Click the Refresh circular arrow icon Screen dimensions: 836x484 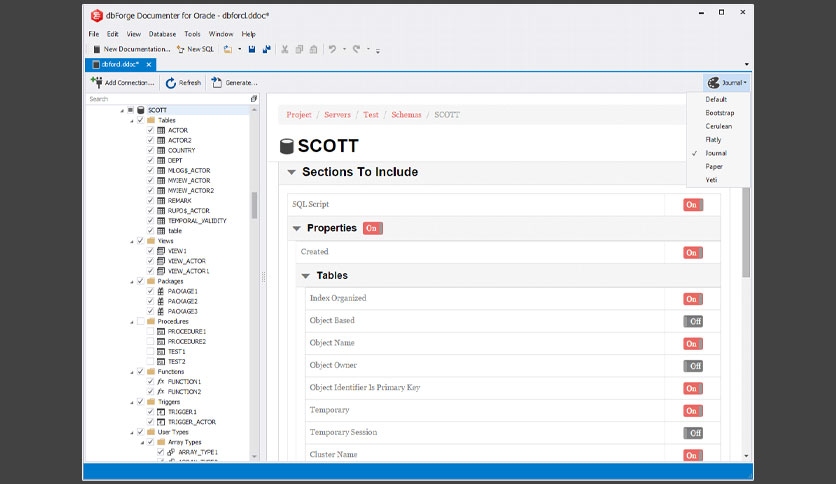pyautogui.click(x=171, y=83)
